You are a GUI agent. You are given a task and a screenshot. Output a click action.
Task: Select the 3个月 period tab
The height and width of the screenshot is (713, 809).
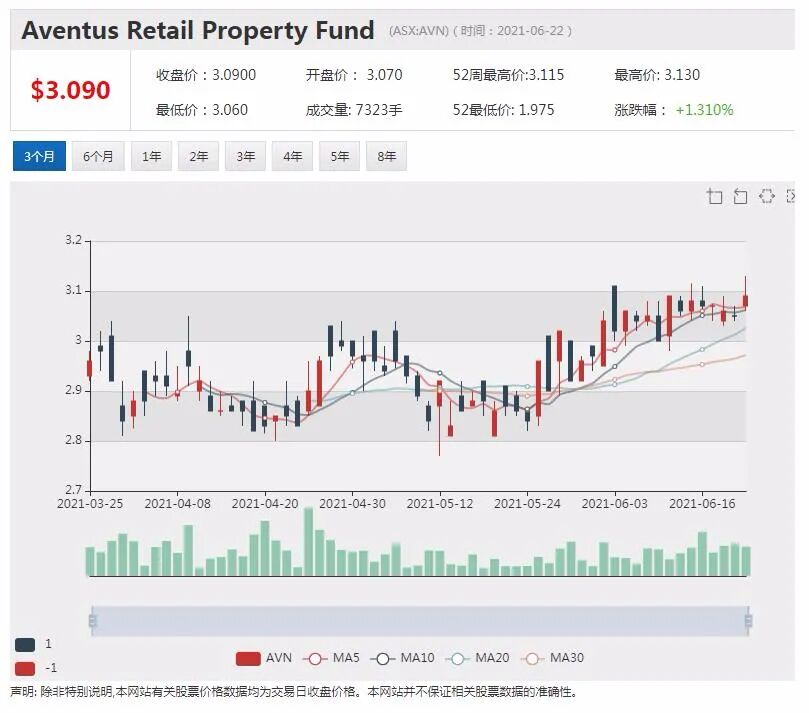[x=39, y=156]
